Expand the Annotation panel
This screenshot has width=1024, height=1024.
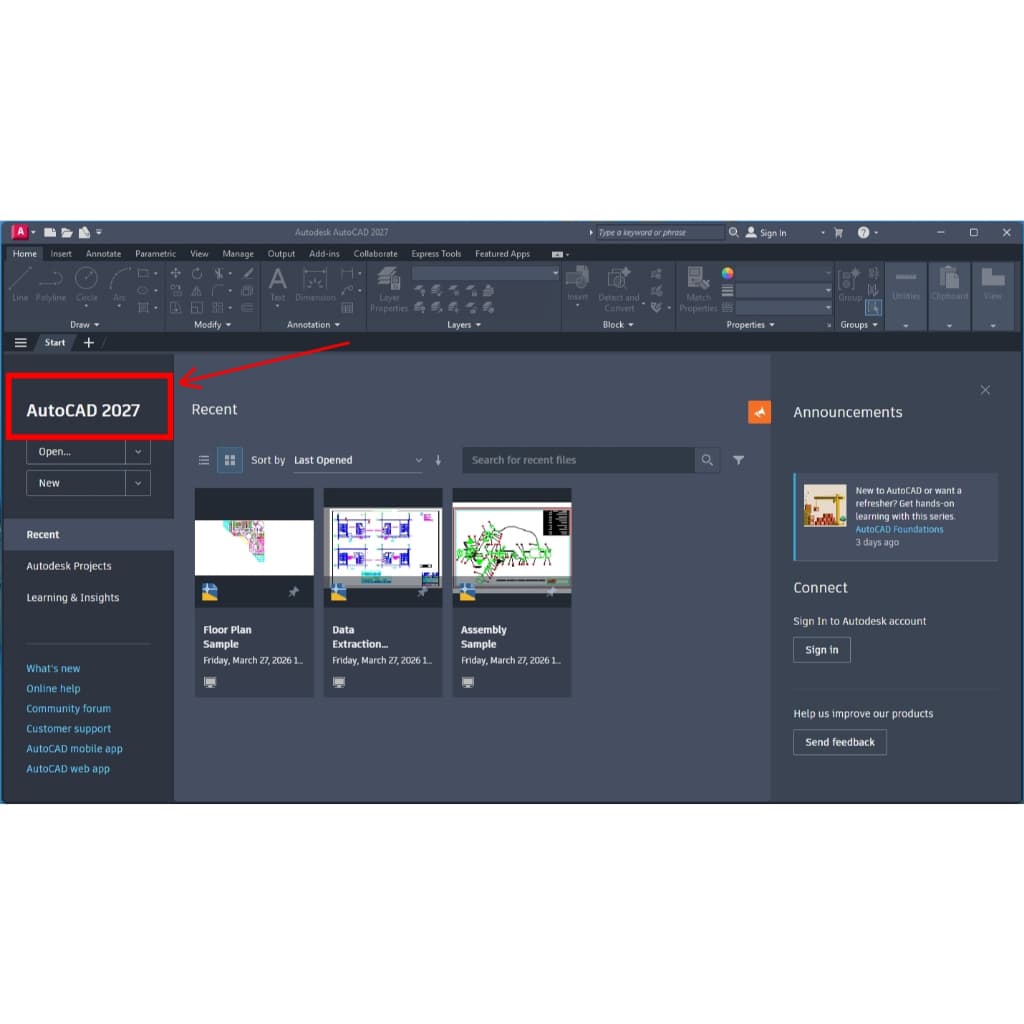313,325
